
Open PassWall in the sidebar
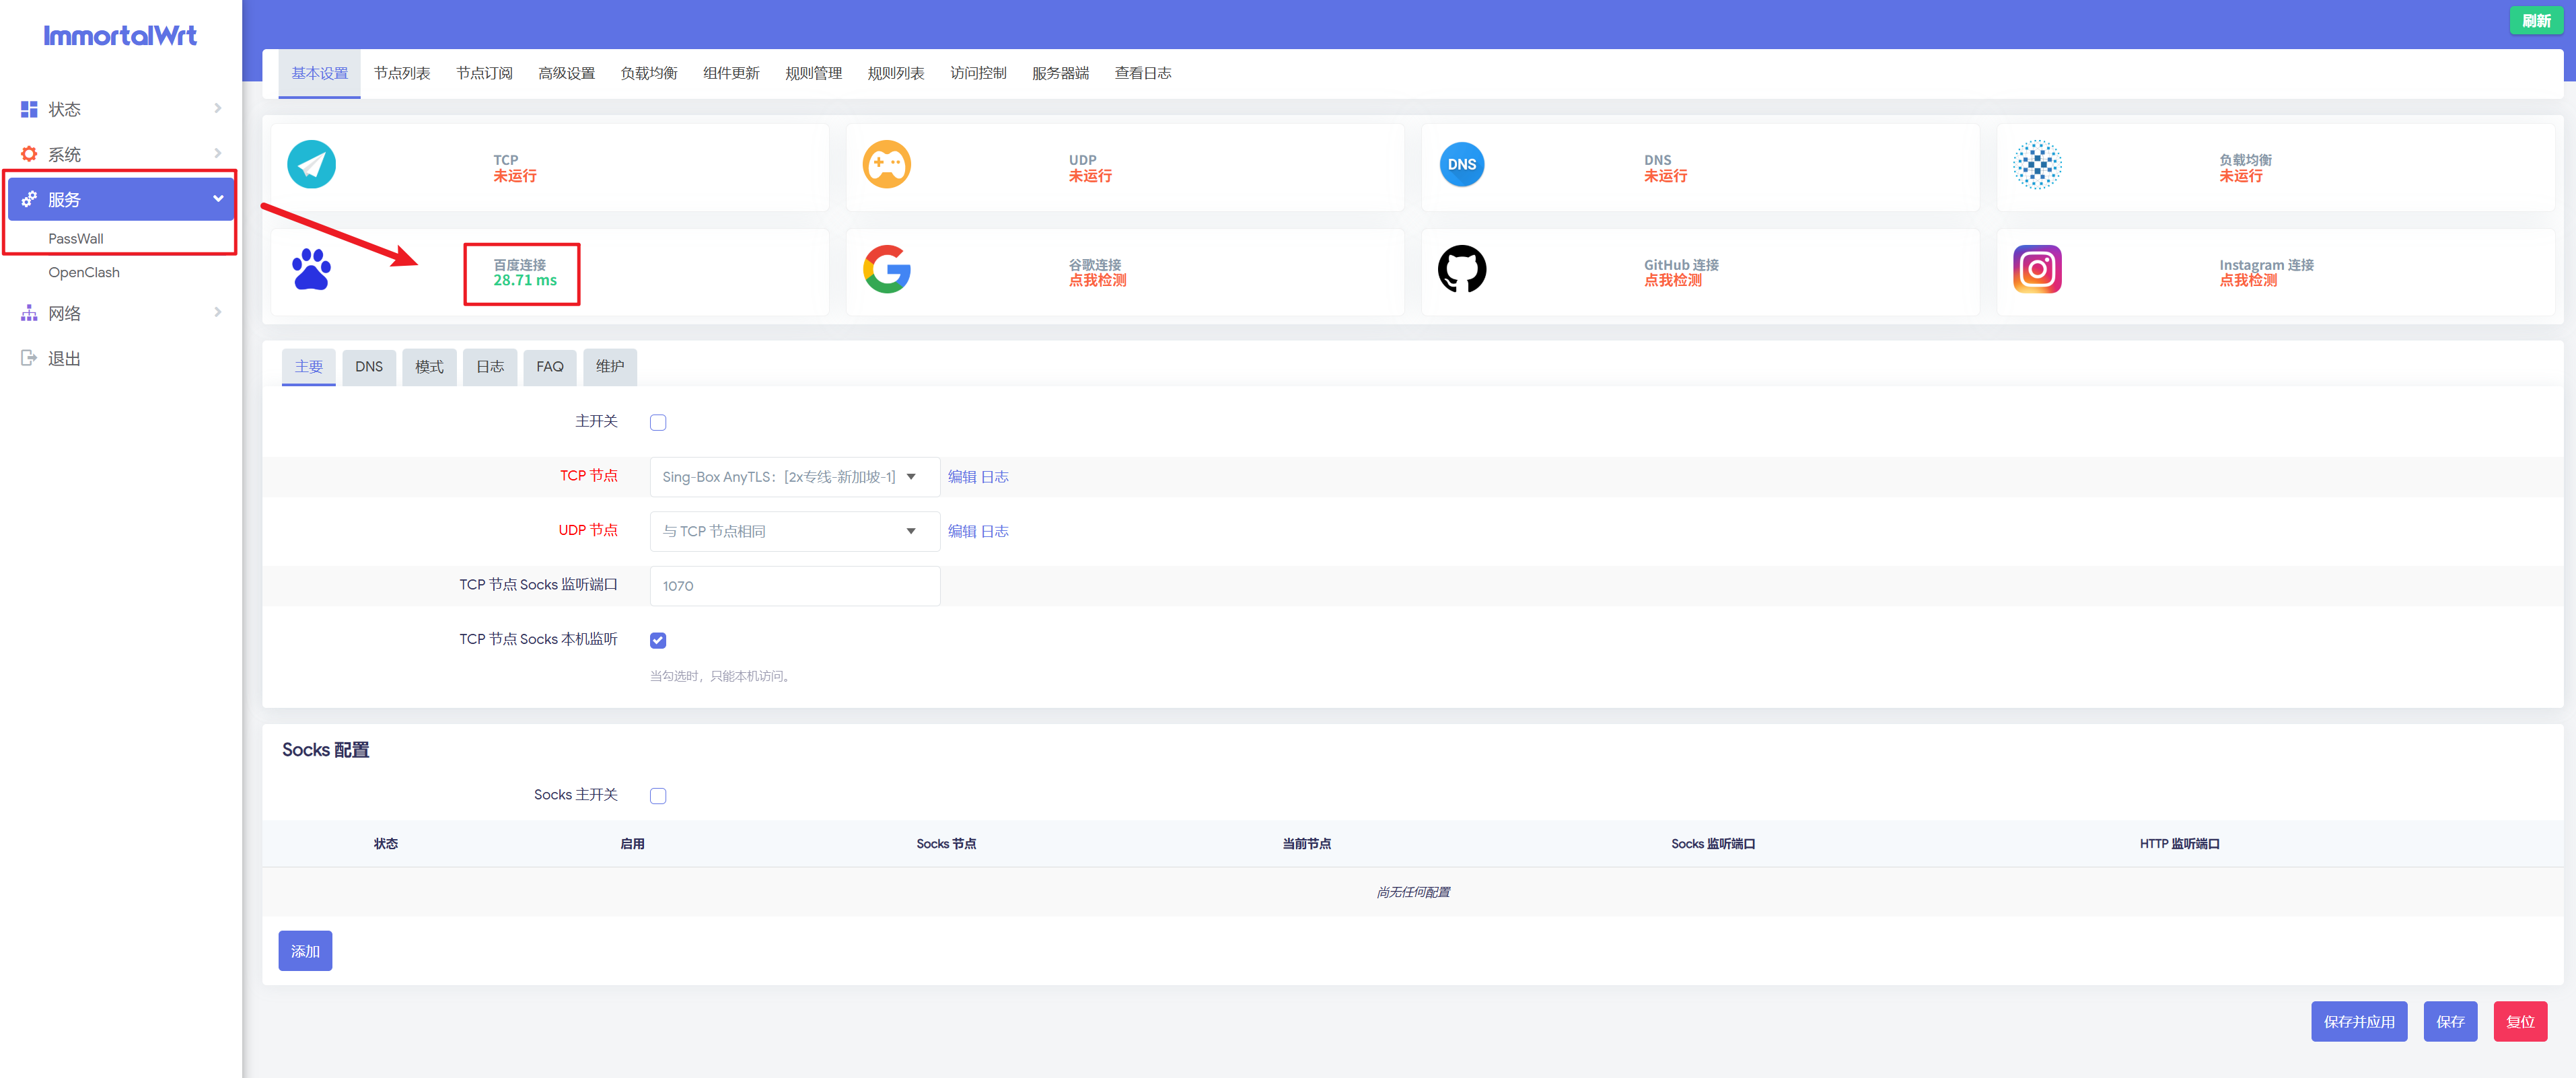pos(76,239)
